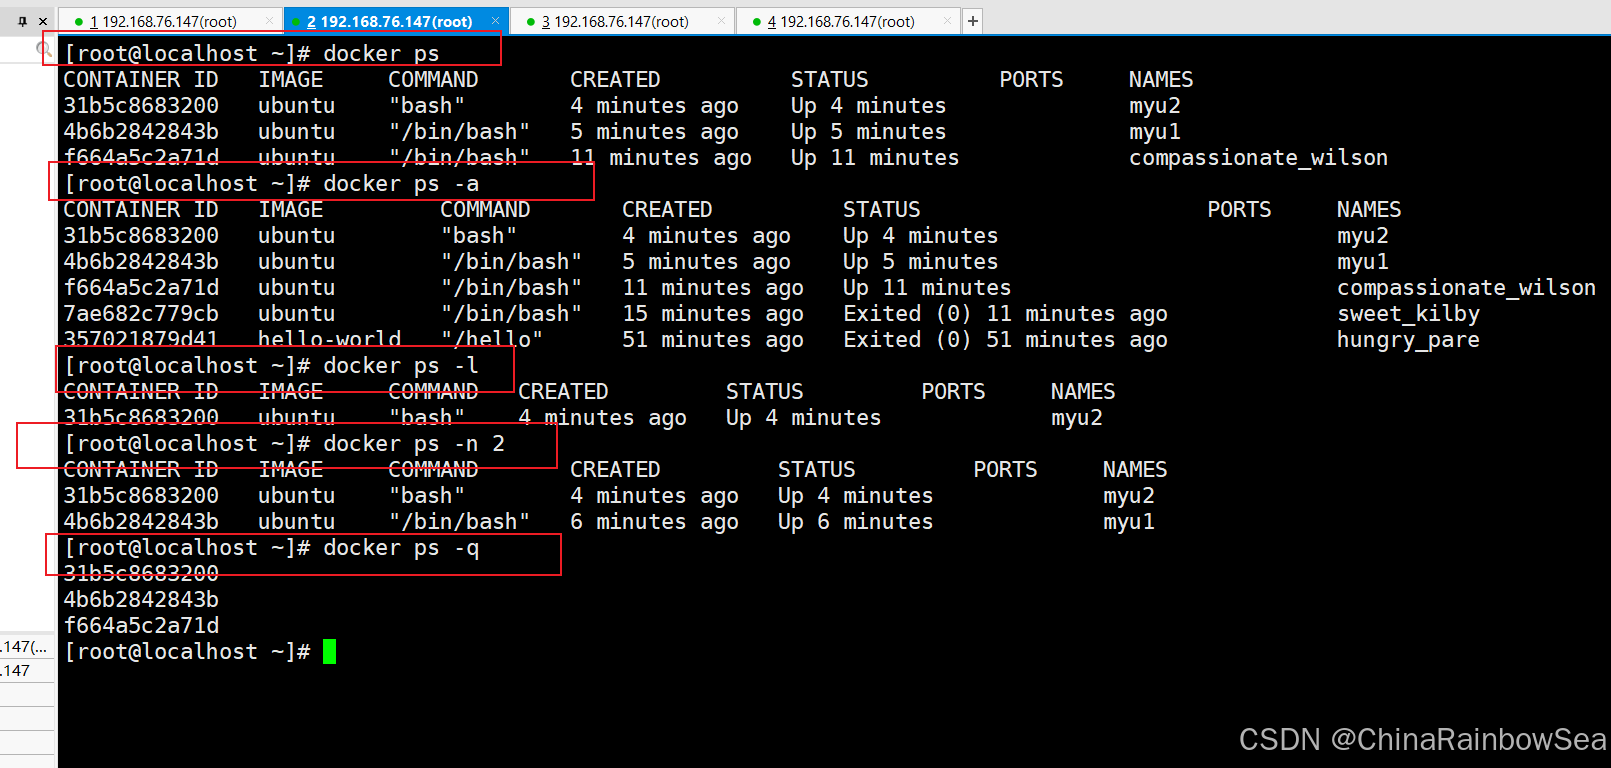This screenshot has height=768, width=1611.
Task: Click compassionate_wilson in the 'docker ps -a' output
Action: tap(1466, 288)
